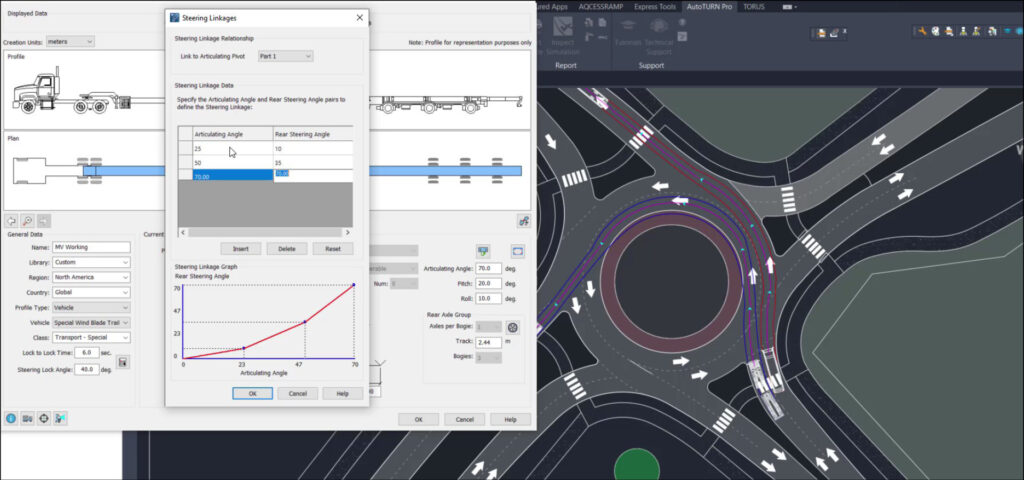Open the Express Tools ribbon tab
1024x480 pixels.
coord(654,7)
